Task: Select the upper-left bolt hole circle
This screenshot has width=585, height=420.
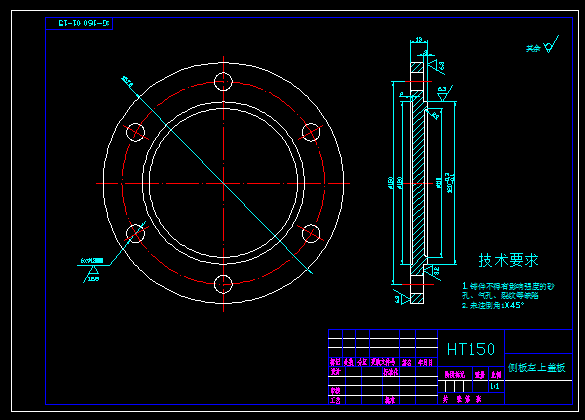Action: 135,132
